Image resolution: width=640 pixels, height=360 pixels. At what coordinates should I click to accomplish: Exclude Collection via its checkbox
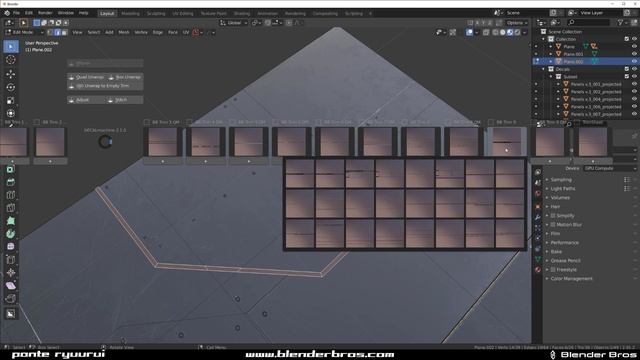(627, 39)
